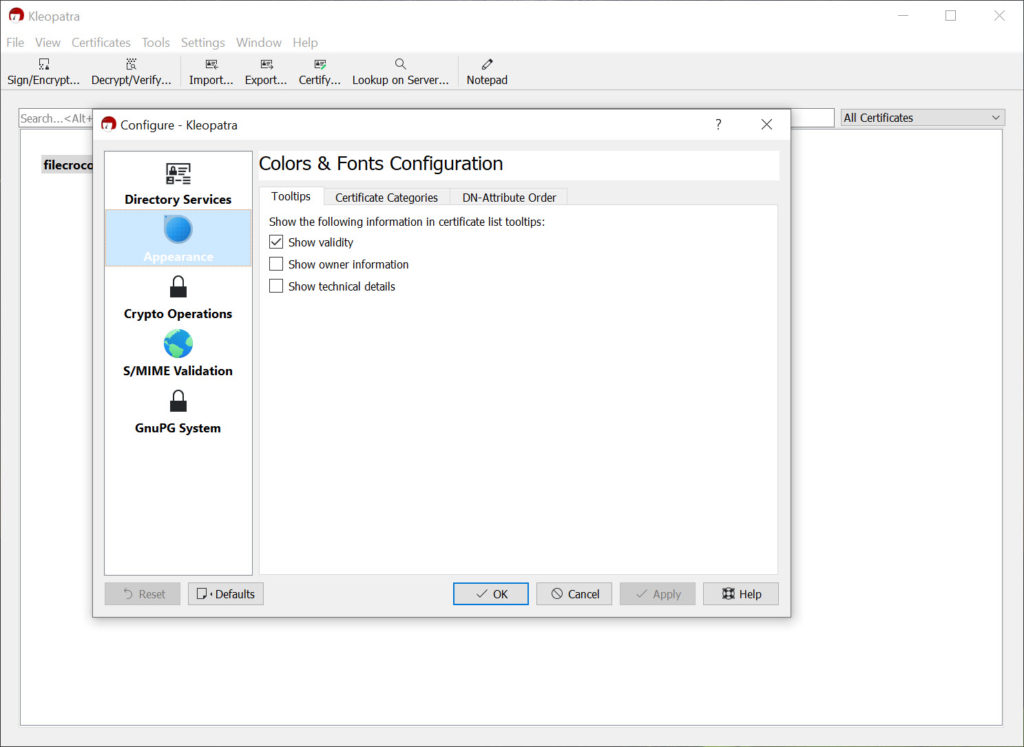Switch to the DN-Attribute Order tab
This screenshot has width=1024, height=747.
coord(509,197)
